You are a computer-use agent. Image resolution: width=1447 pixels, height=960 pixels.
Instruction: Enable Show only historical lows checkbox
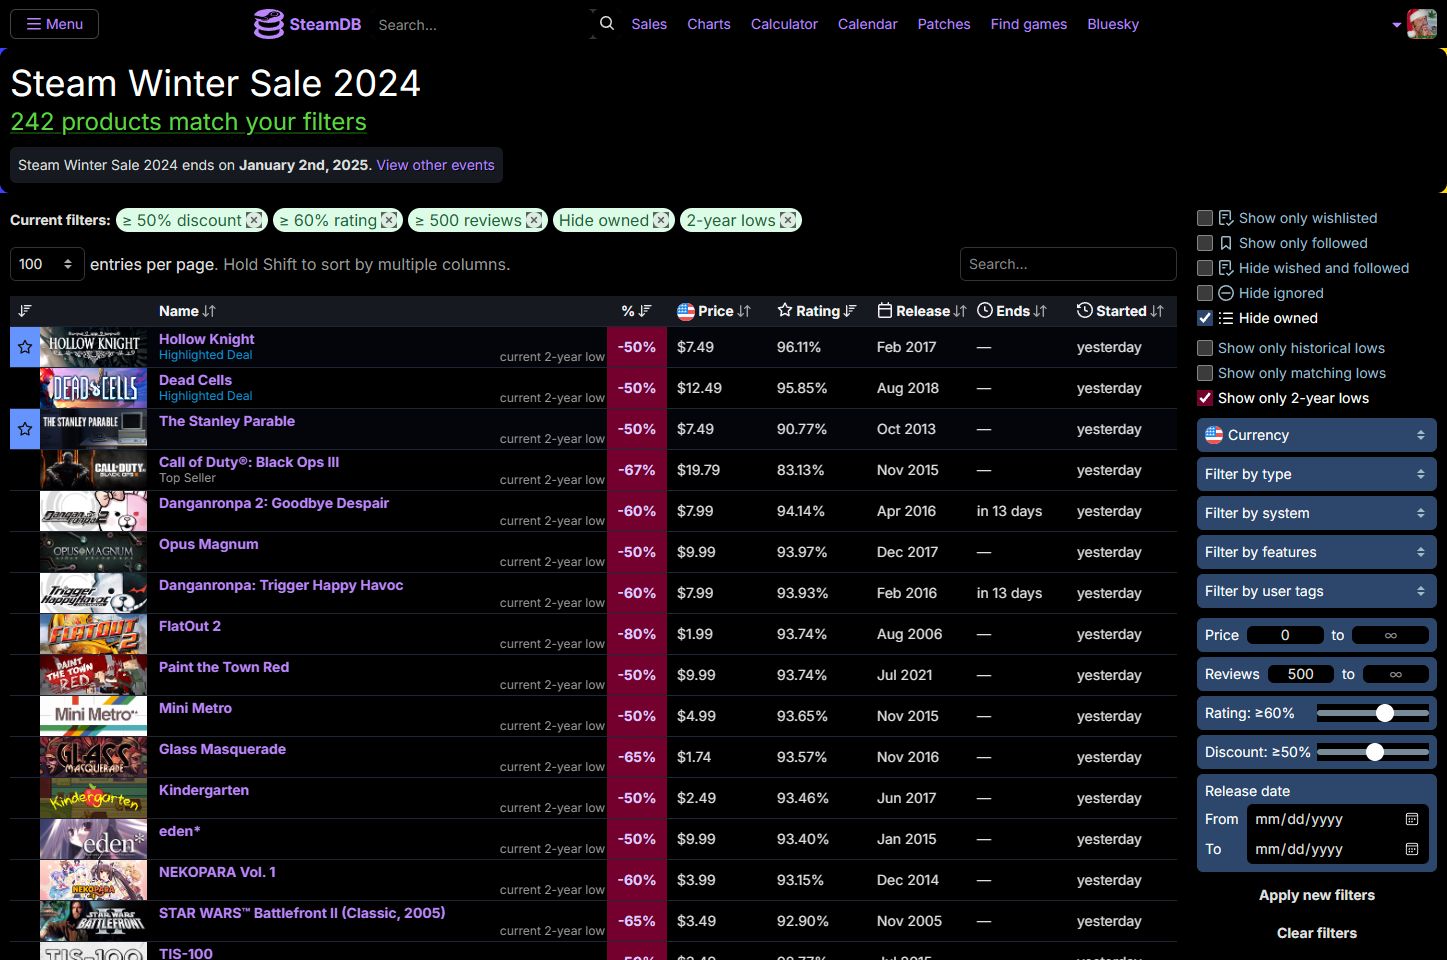click(1205, 348)
